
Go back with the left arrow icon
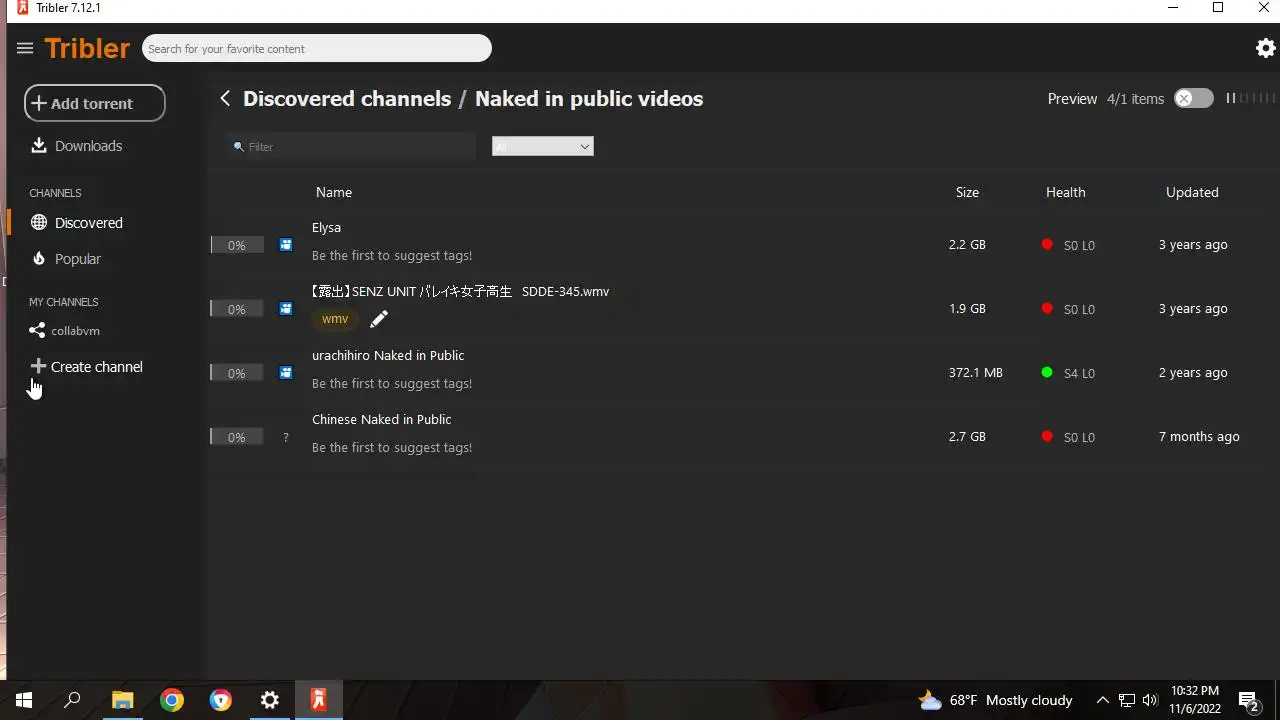point(225,98)
